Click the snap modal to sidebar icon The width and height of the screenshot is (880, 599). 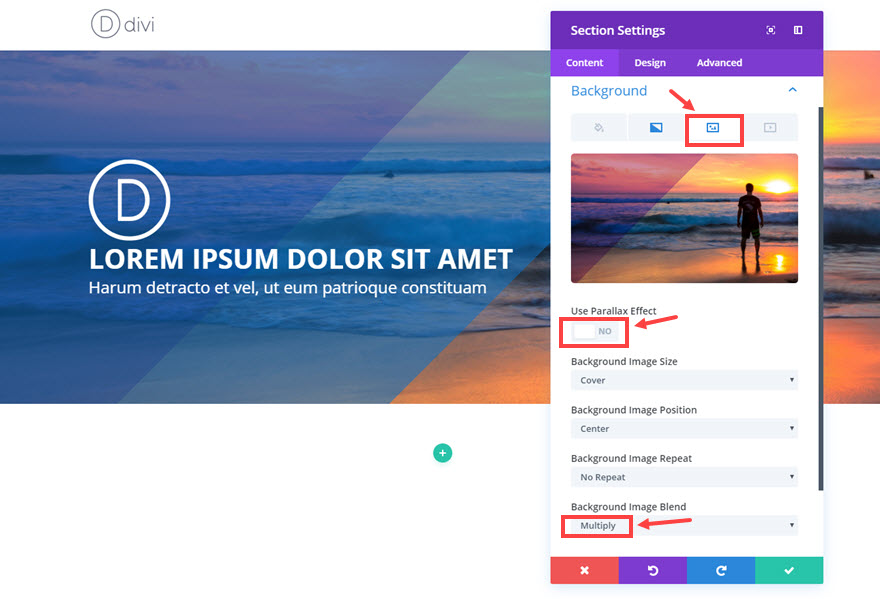(x=798, y=30)
